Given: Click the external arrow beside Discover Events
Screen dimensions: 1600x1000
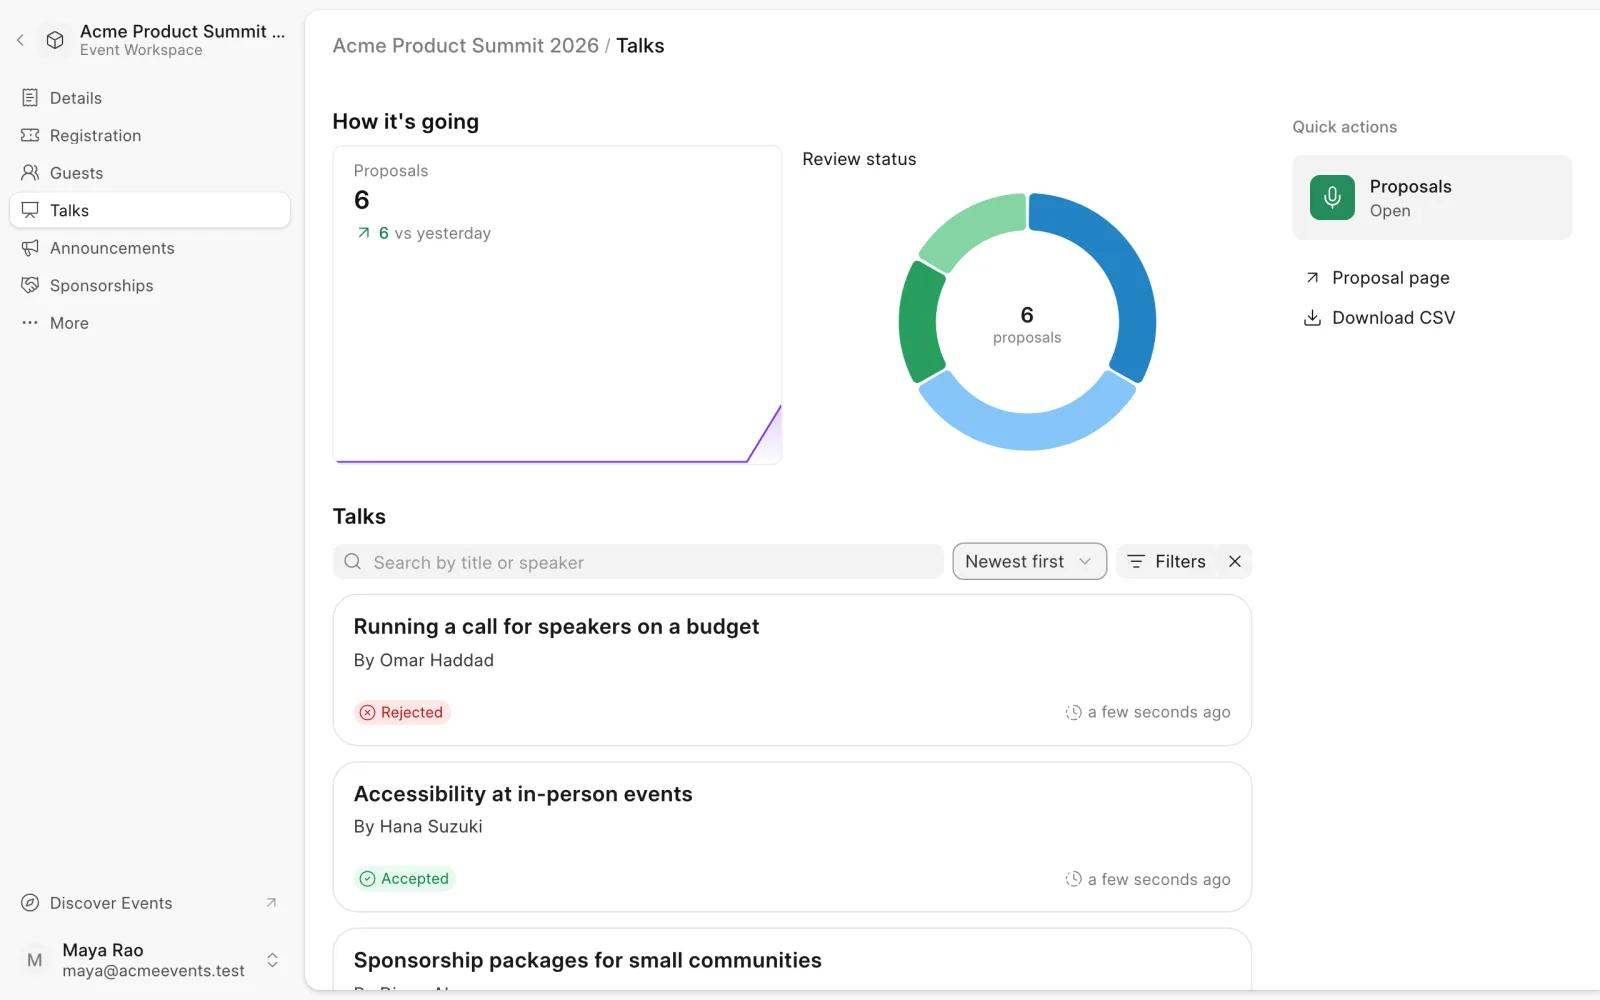Looking at the screenshot, I should coord(271,903).
